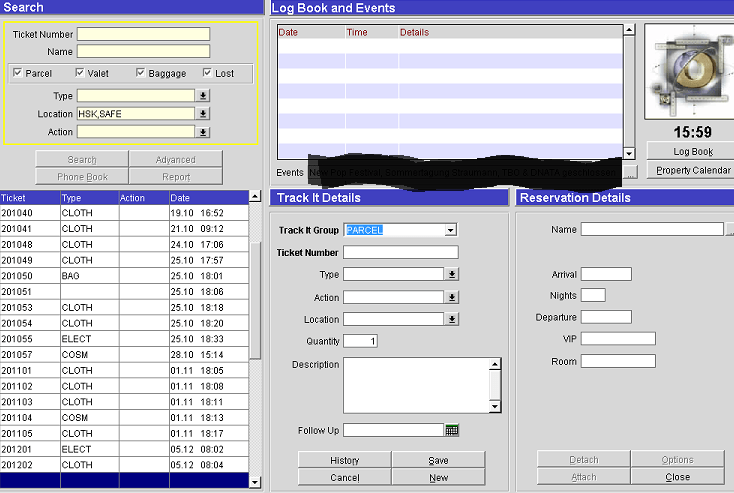Toggle the Parcel checkbox
The height and width of the screenshot is (493, 734).
[18, 73]
